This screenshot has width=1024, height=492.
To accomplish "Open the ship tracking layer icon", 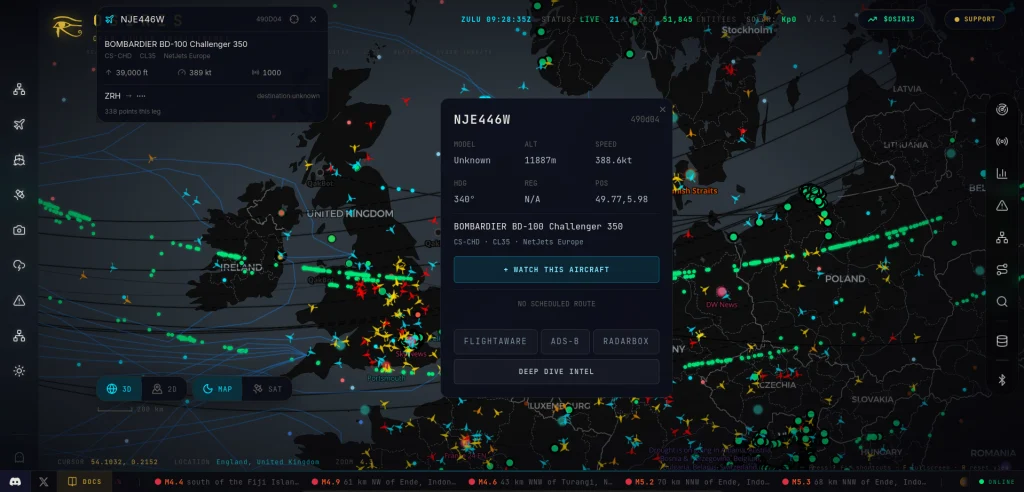I will (19, 159).
